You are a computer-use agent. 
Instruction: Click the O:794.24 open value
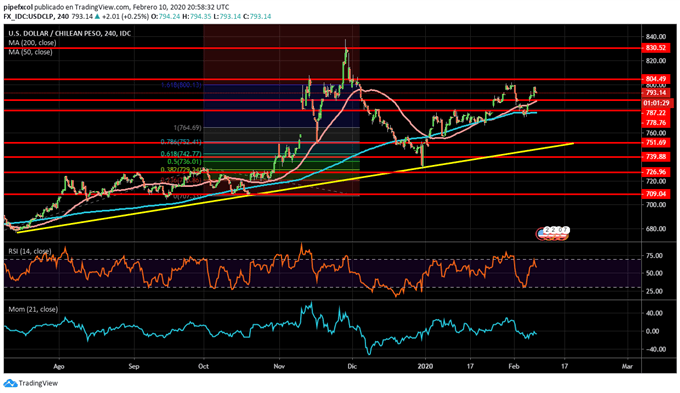pos(166,16)
